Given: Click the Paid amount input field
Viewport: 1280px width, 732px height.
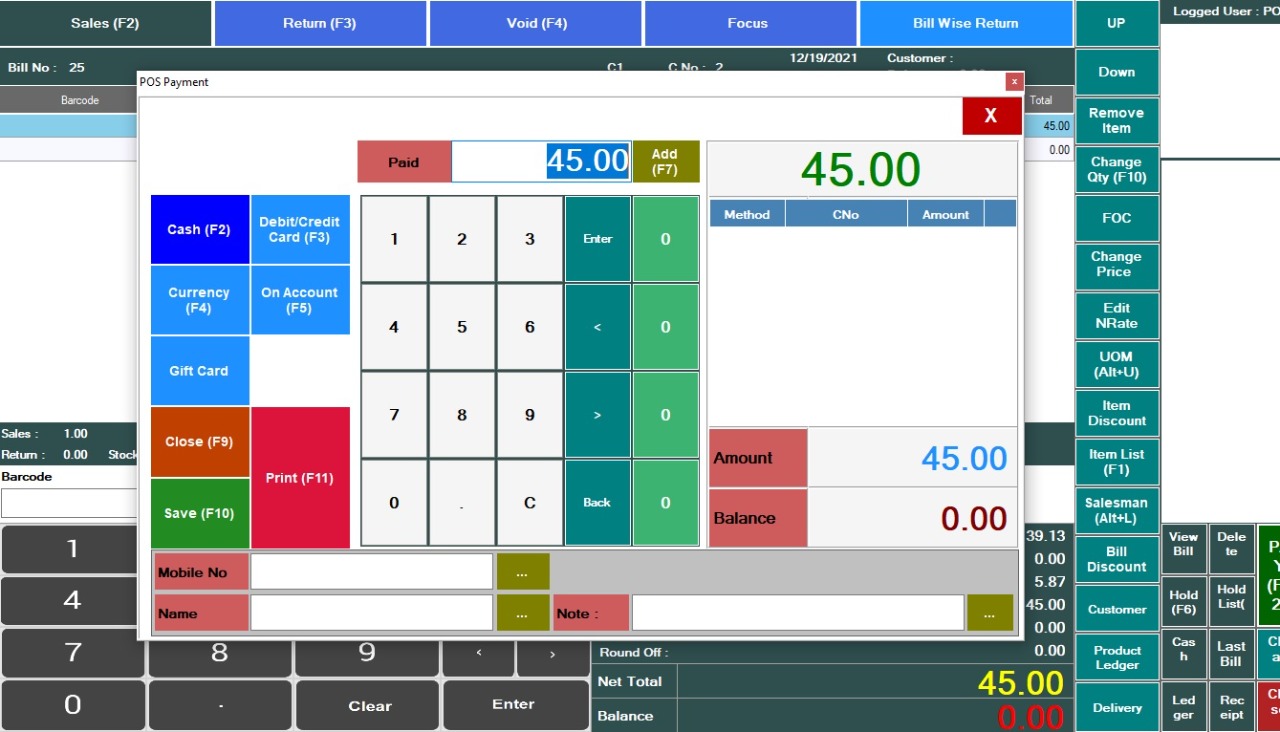Looking at the screenshot, I should click(x=540, y=162).
